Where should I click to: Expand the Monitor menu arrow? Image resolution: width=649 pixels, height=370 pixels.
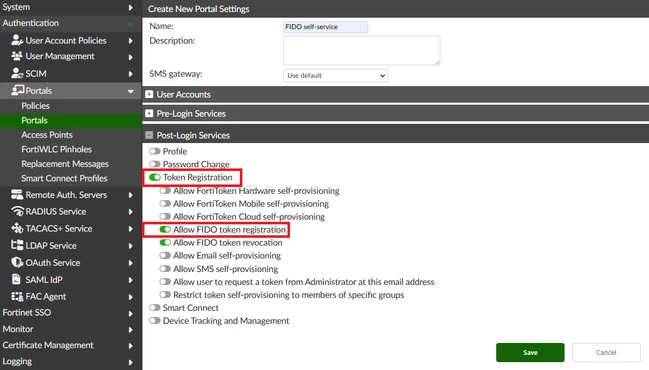pyautogui.click(x=130, y=330)
